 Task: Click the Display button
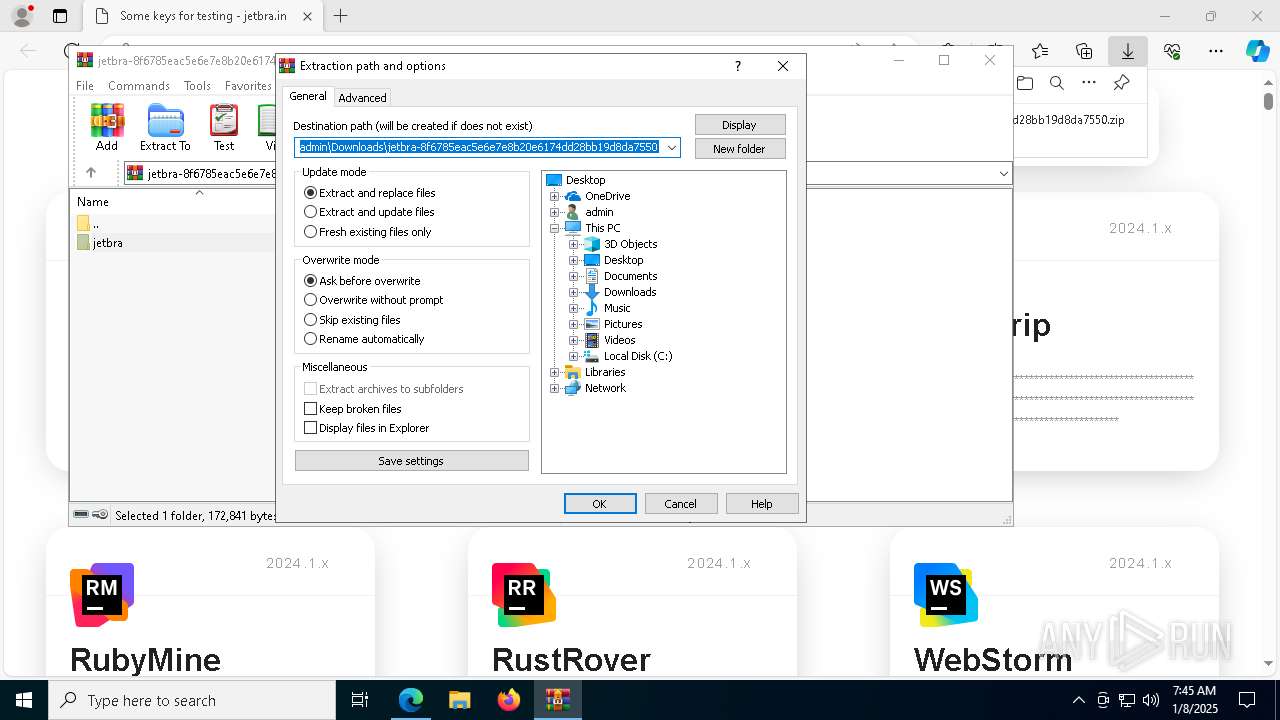(740, 125)
